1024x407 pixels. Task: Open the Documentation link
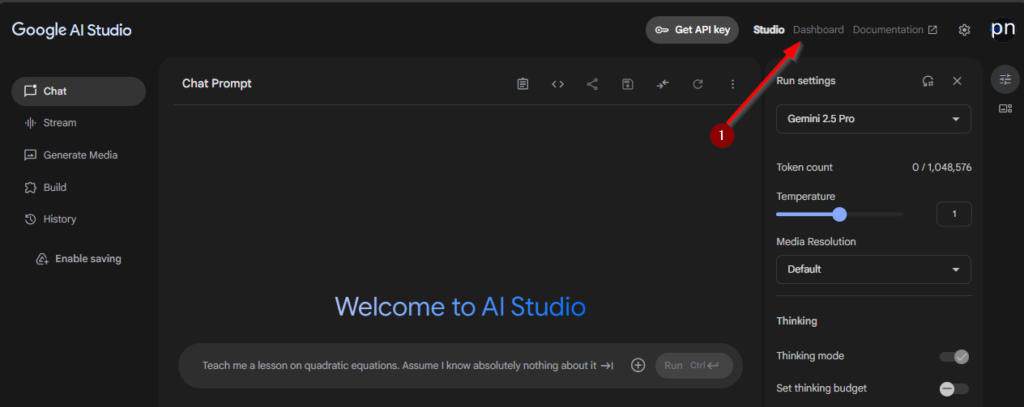895,30
